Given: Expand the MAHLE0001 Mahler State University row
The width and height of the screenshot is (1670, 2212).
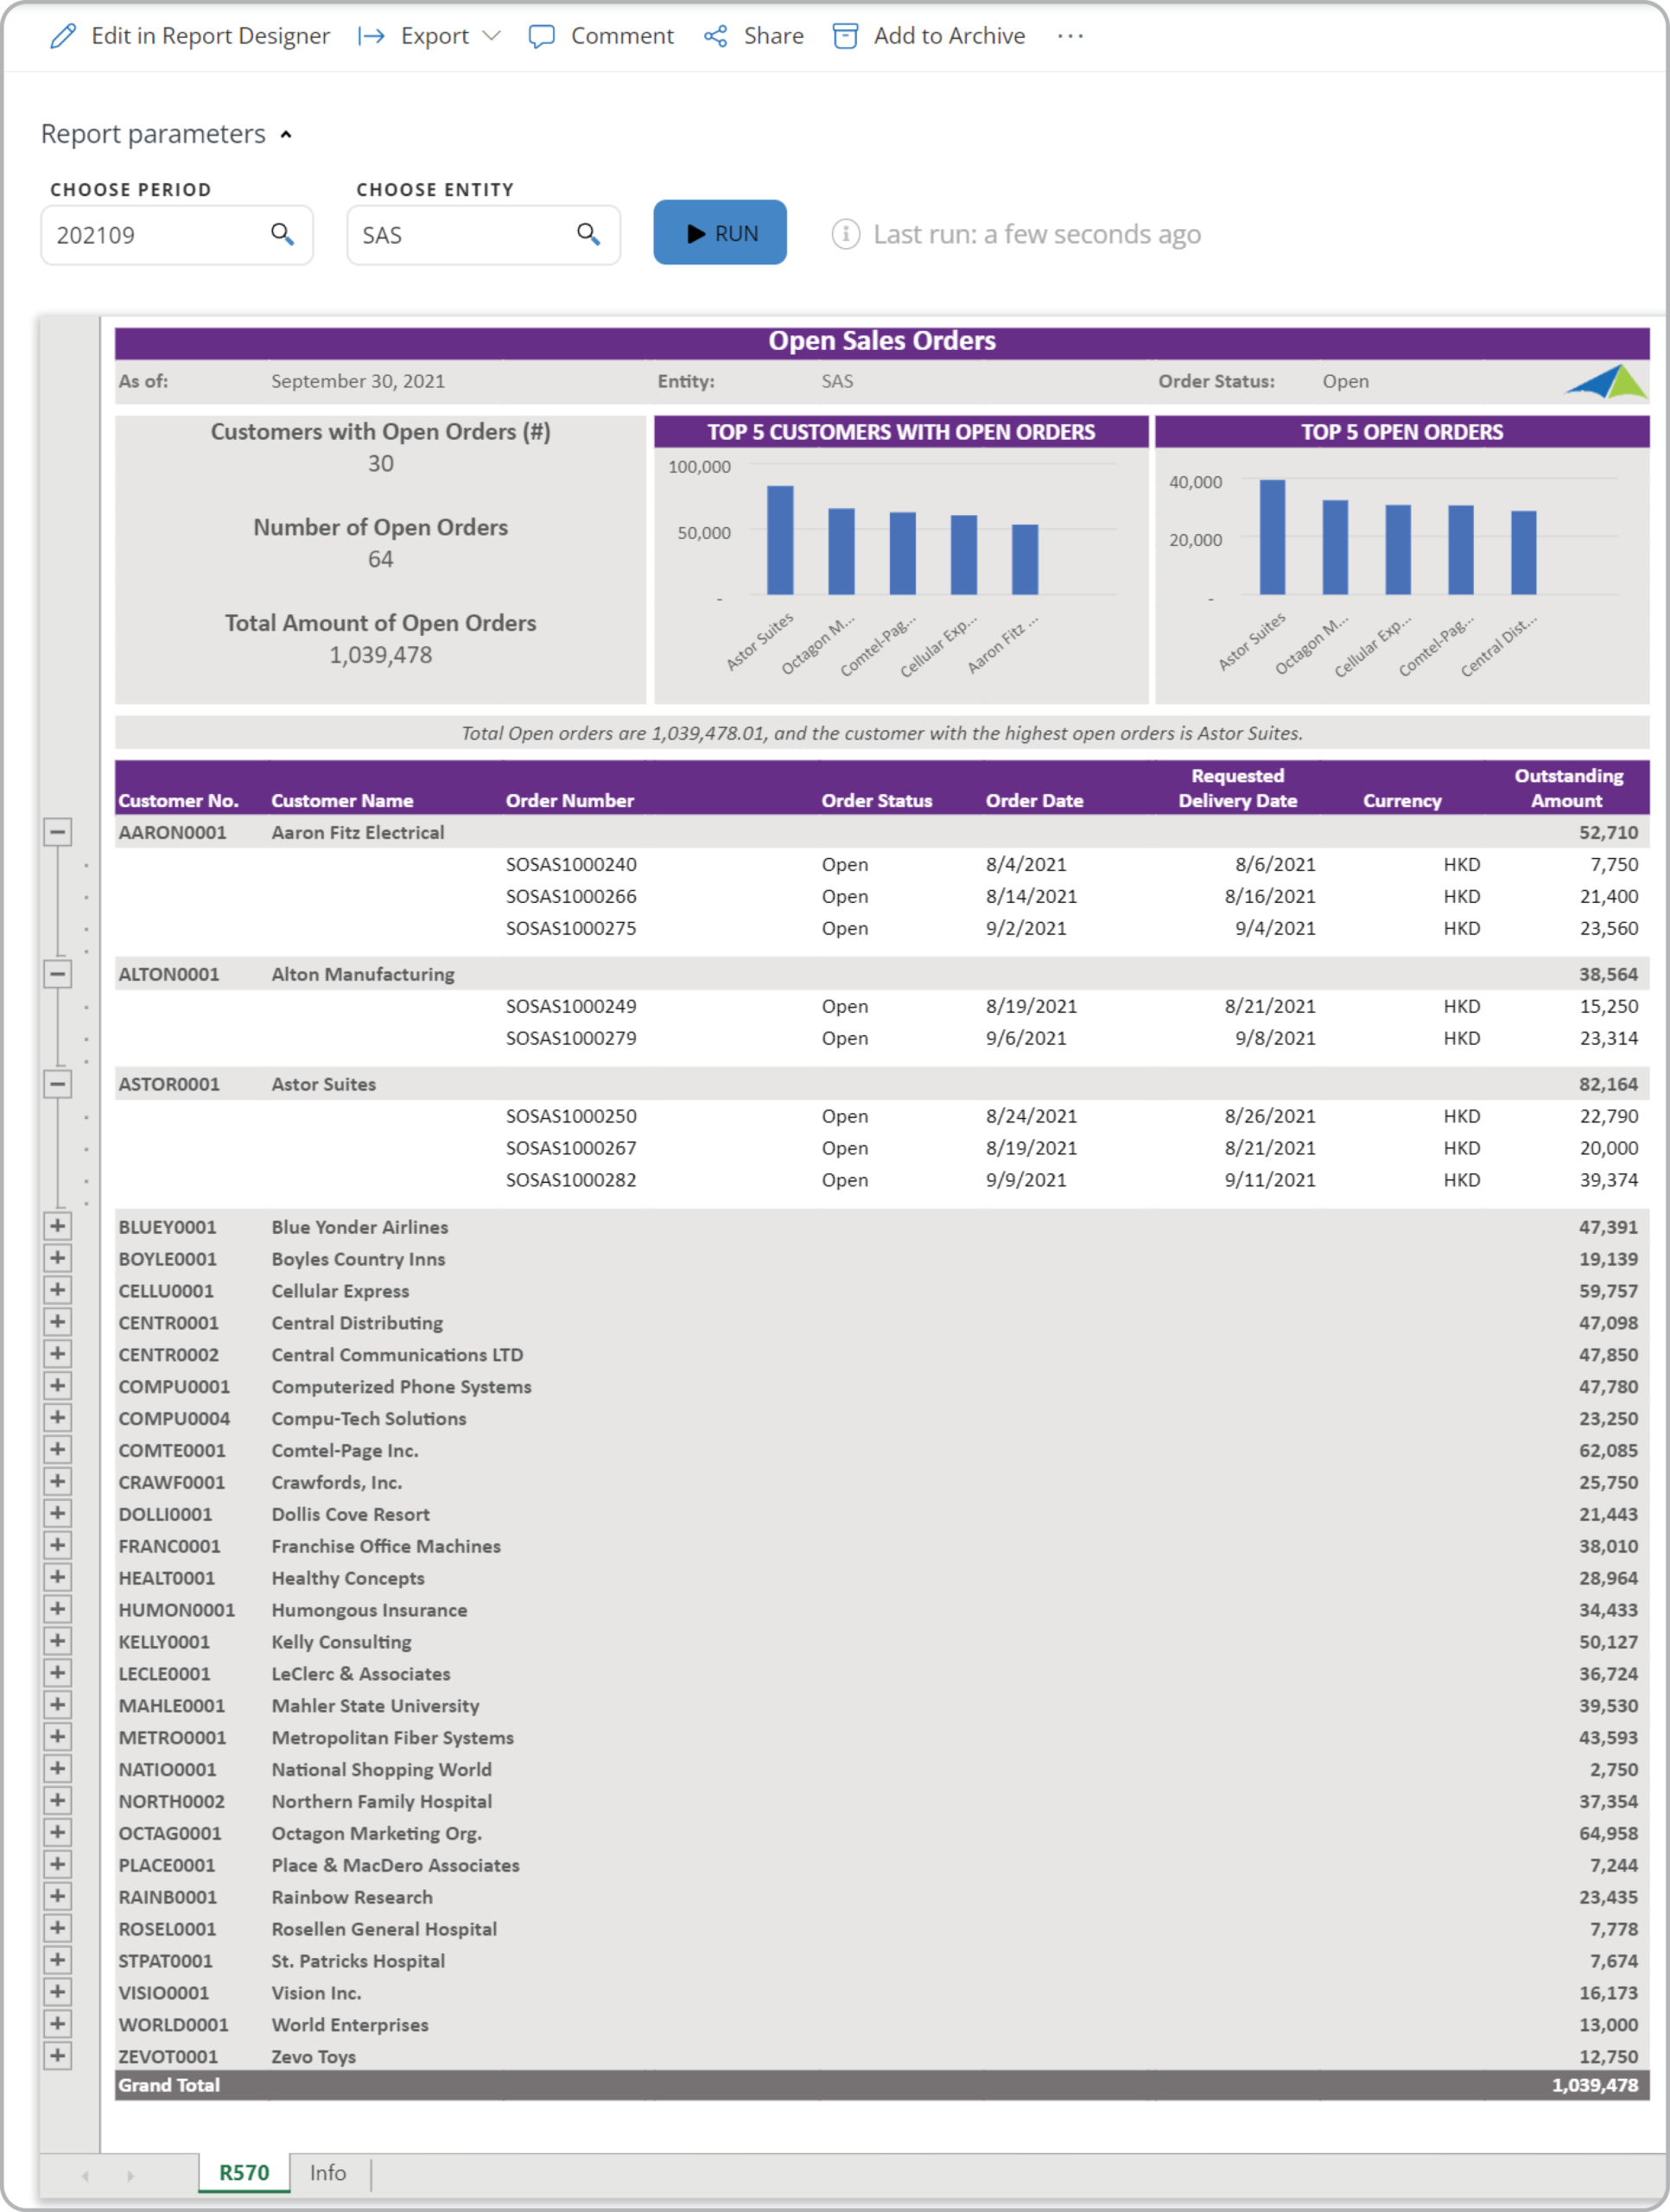Looking at the screenshot, I should click(58, 1705).
